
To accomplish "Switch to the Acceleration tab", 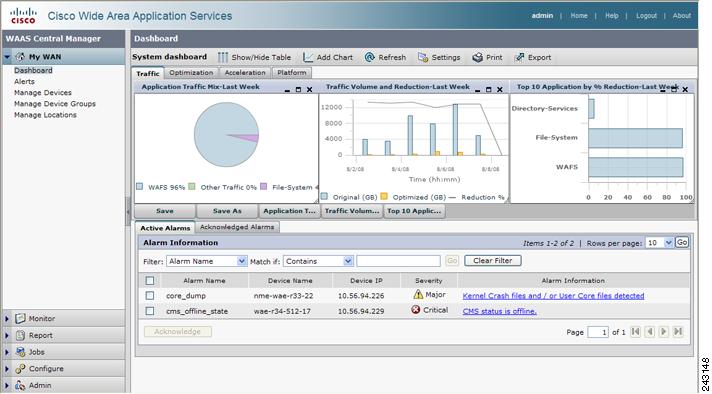I will [245, 73].
